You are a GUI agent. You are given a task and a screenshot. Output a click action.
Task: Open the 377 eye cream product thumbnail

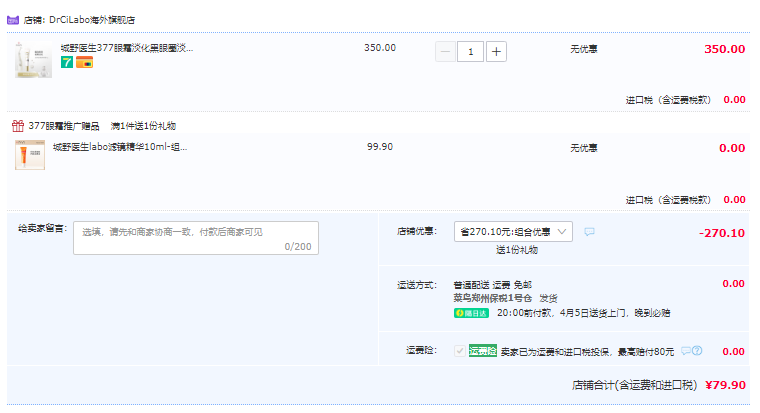33,60
